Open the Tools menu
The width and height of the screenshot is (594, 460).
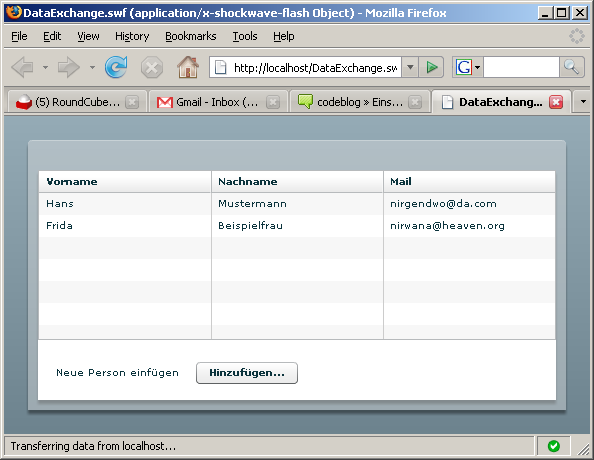[x=245, y=36]
